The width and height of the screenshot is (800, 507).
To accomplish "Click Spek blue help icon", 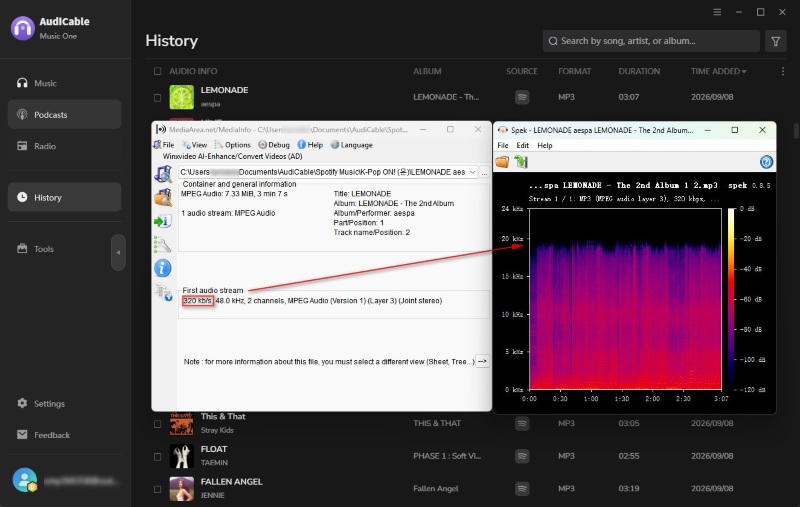I will pos(766,162).
